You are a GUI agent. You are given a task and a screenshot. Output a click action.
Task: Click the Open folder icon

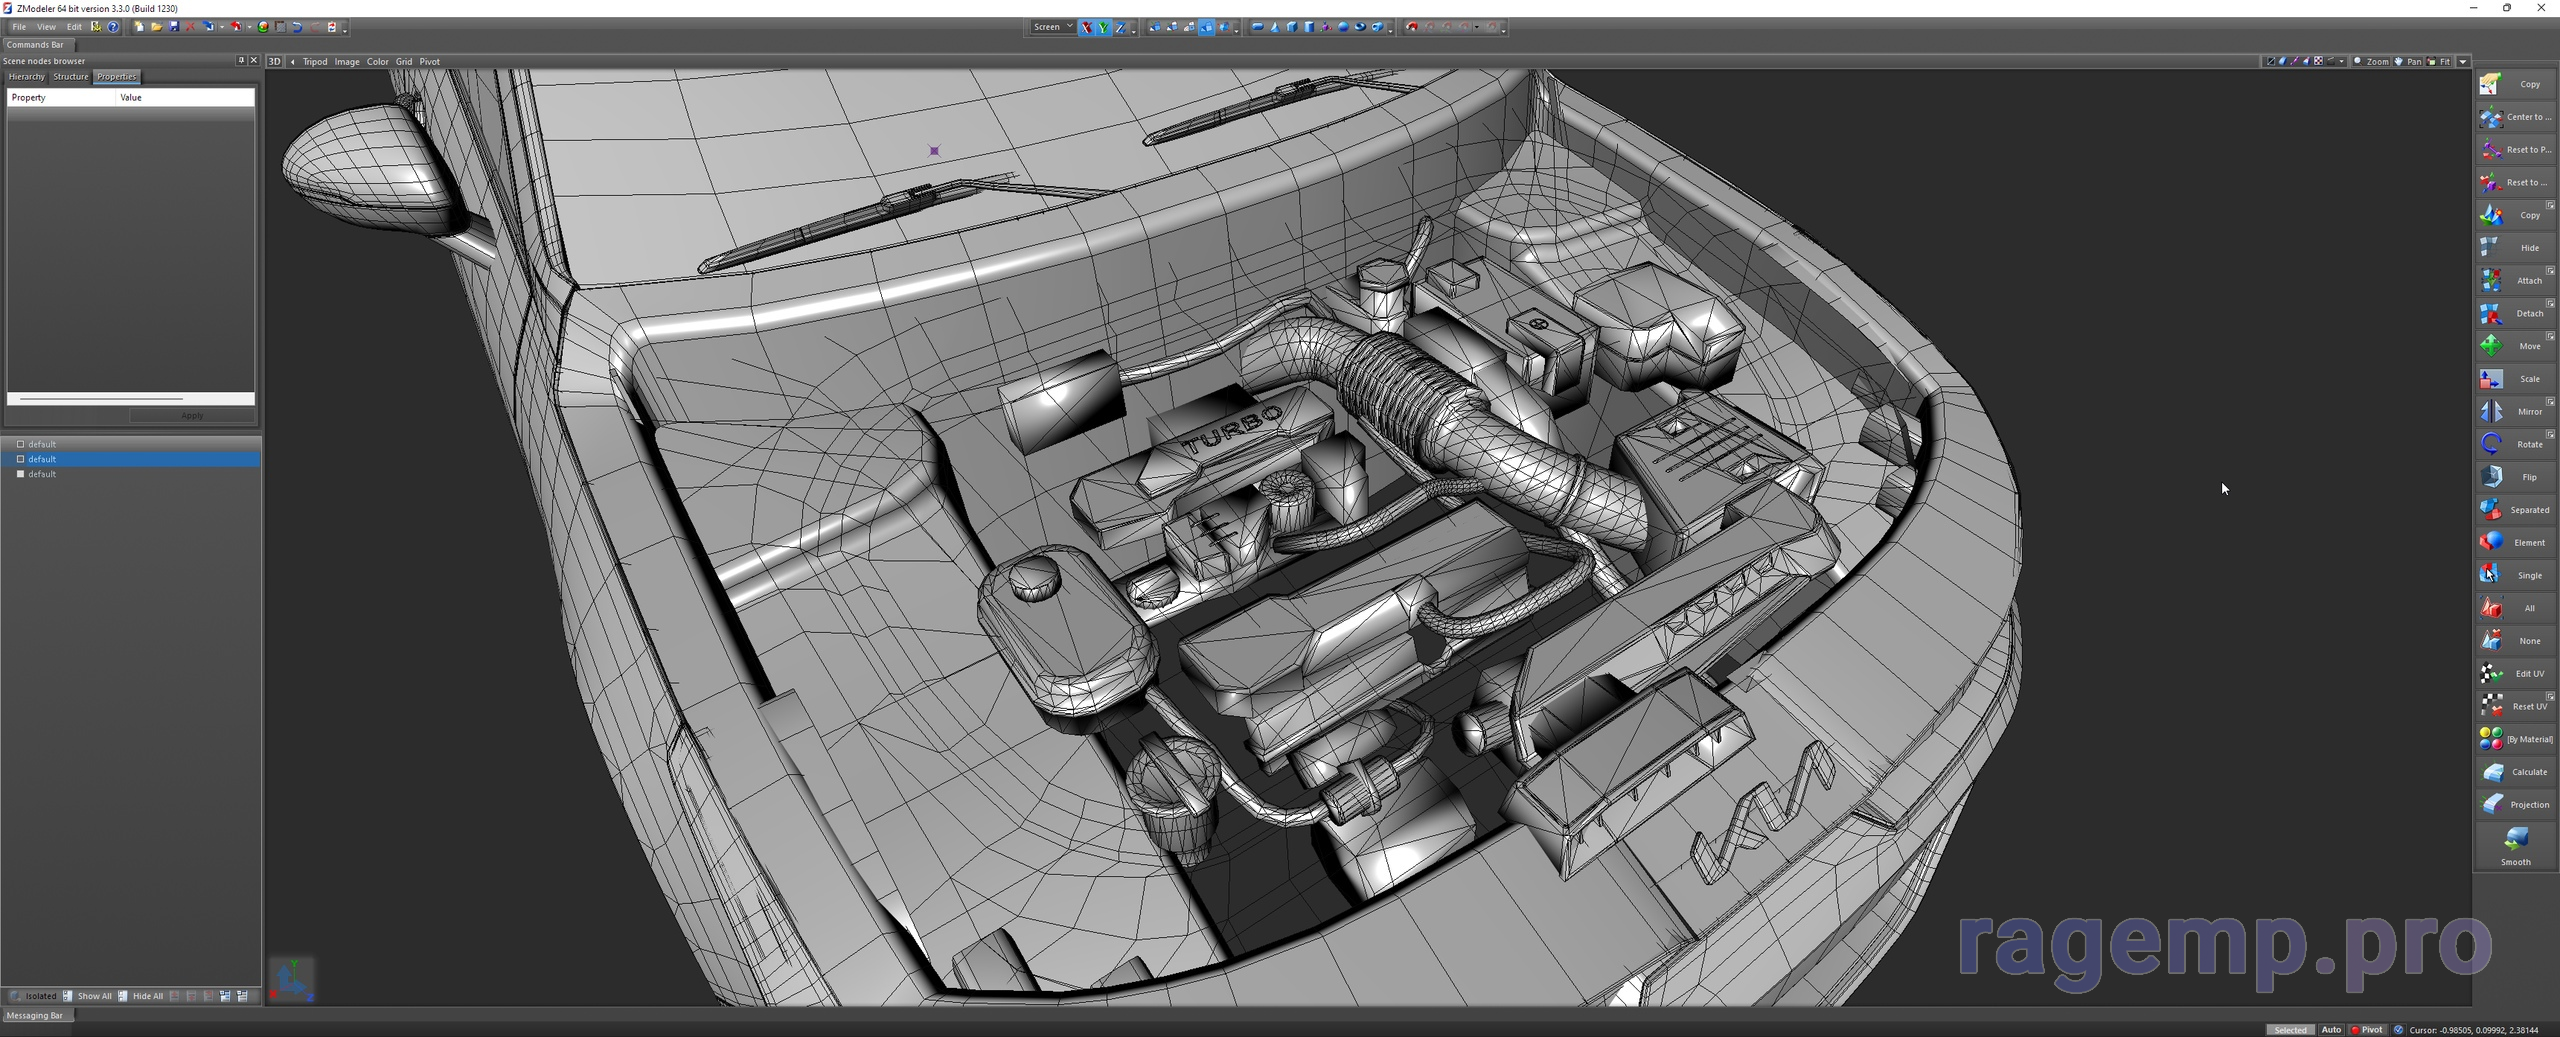[157, 27]
